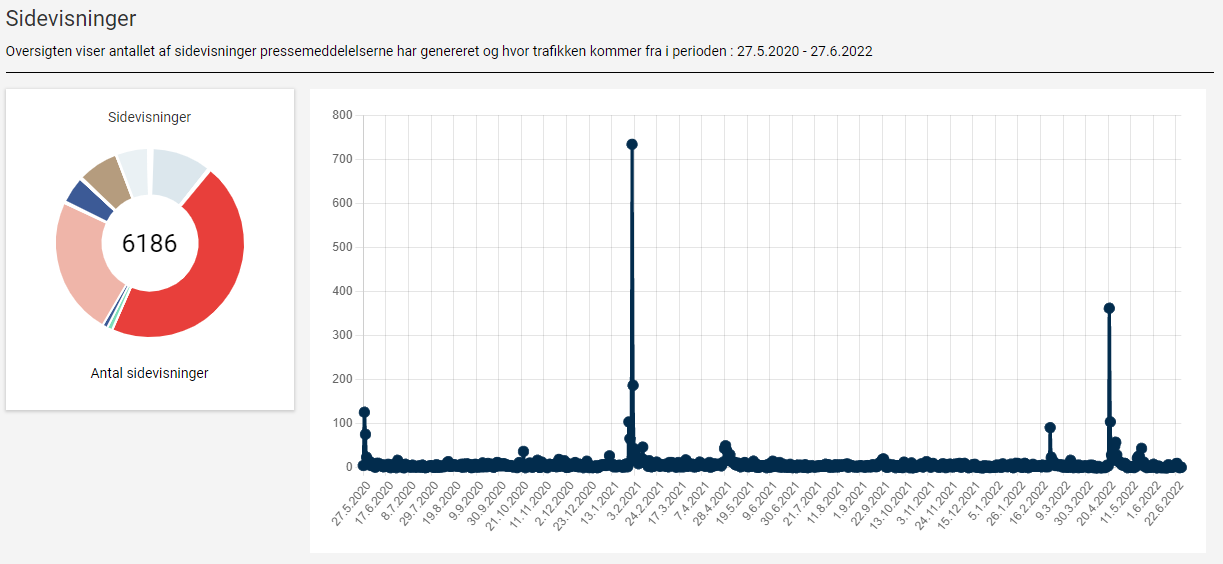Click the Antal sidevisninger label
The width and height of the screenshot is (1223, 564).
pyautogui.click(x=149, y=373)
